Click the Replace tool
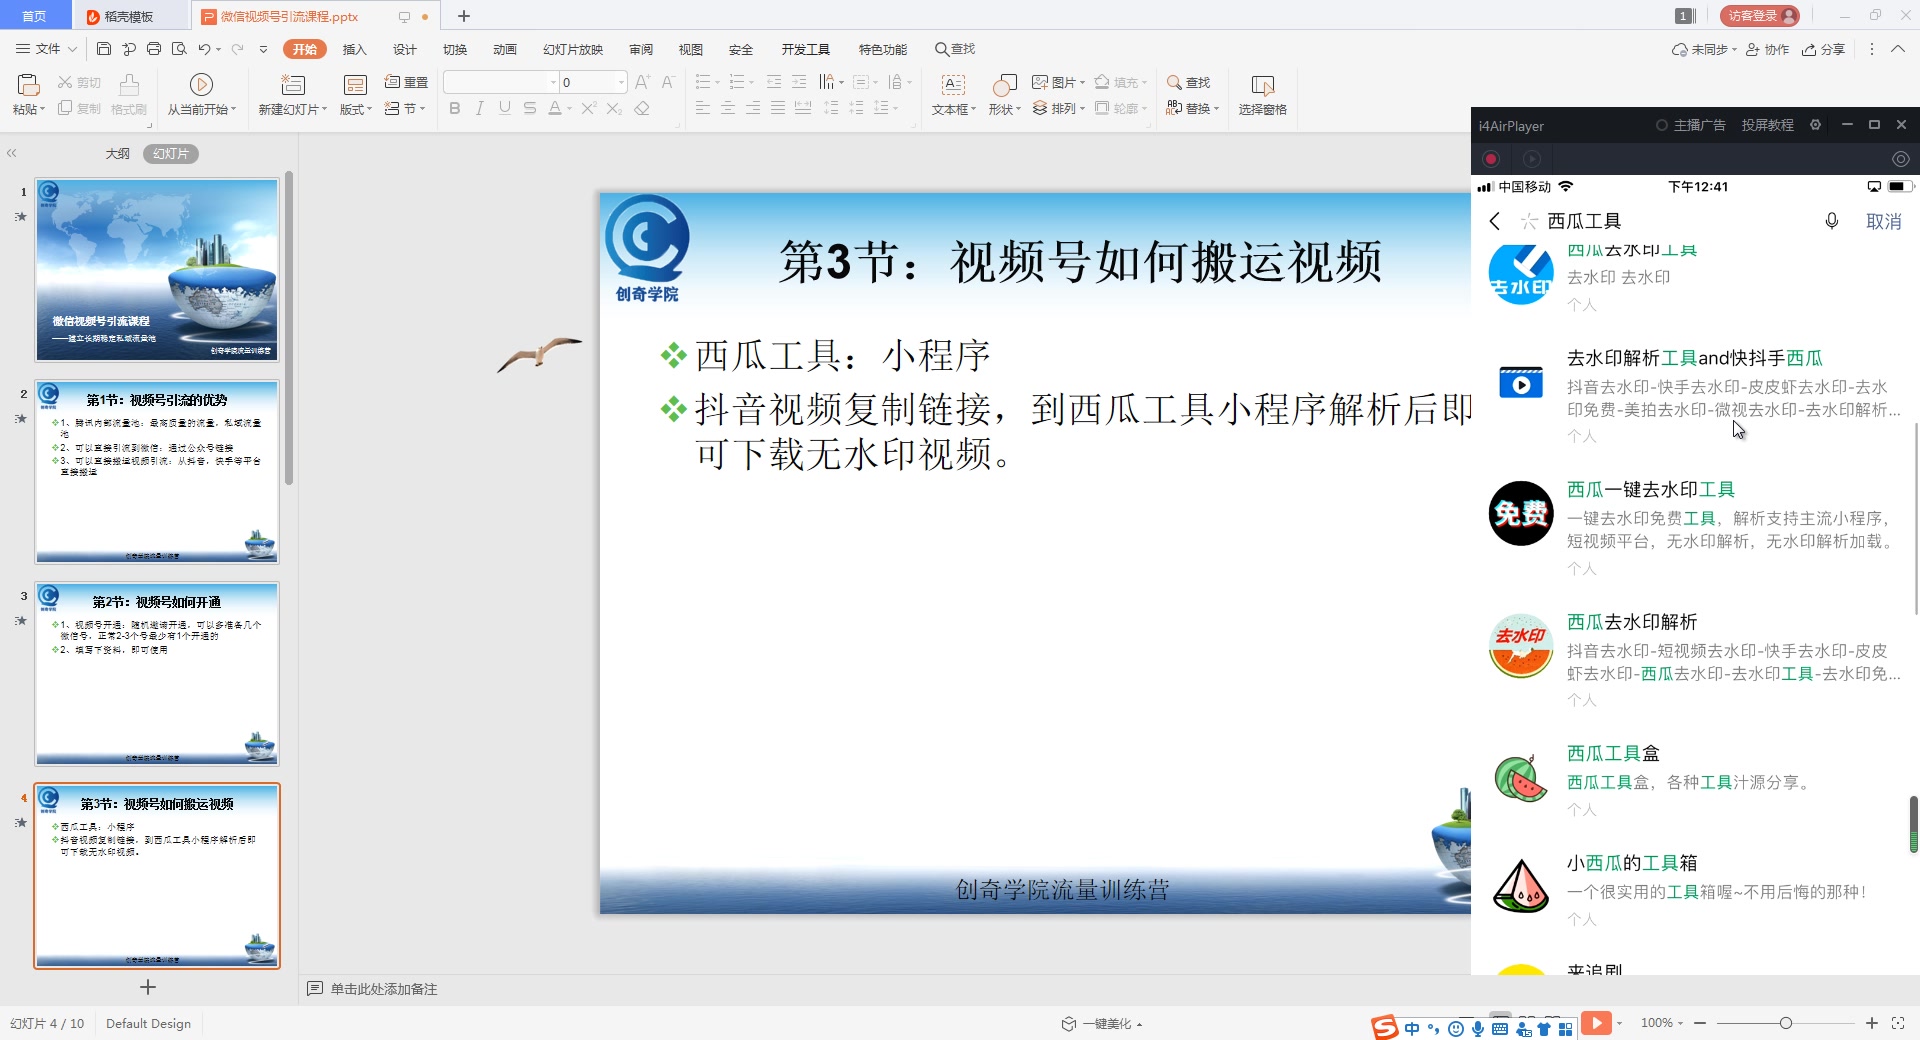Viewport: 1920px width, 1040px height. (x=1193, y=108)
